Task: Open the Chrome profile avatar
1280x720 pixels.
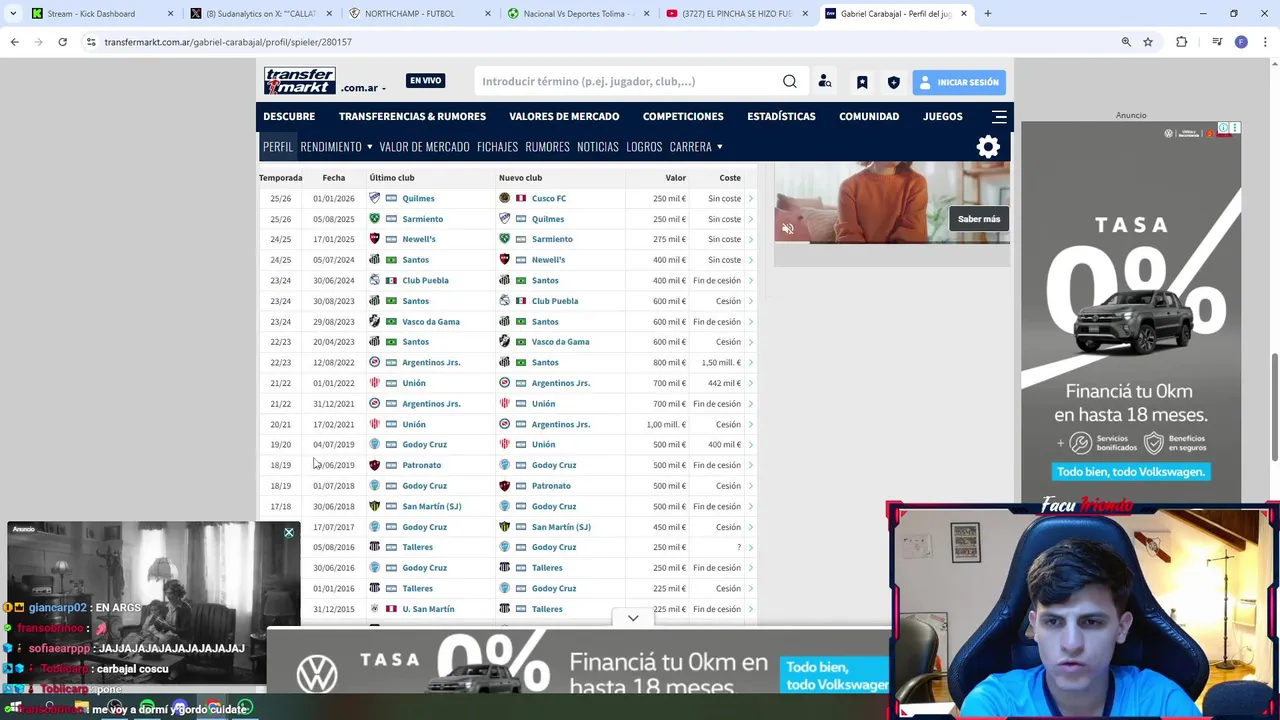Action: [1241, 42]
